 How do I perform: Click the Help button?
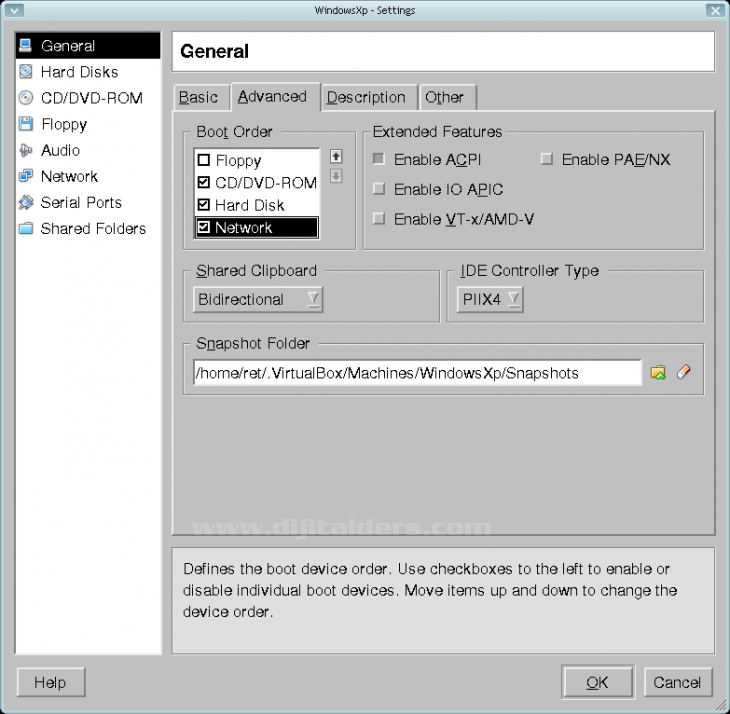pos(51,682)
